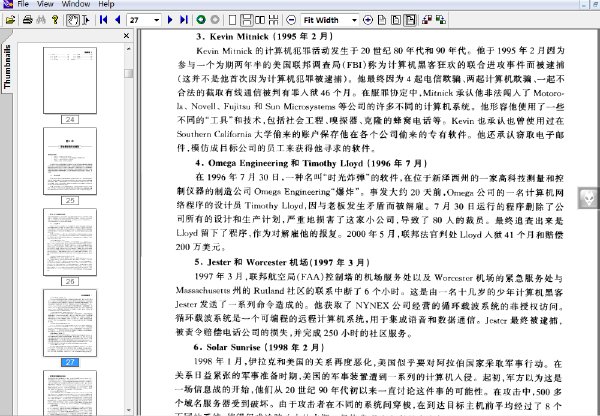The height and width of the screenshot is (416, 600).
Task: Open the File menu
Action: coord(23,4)
